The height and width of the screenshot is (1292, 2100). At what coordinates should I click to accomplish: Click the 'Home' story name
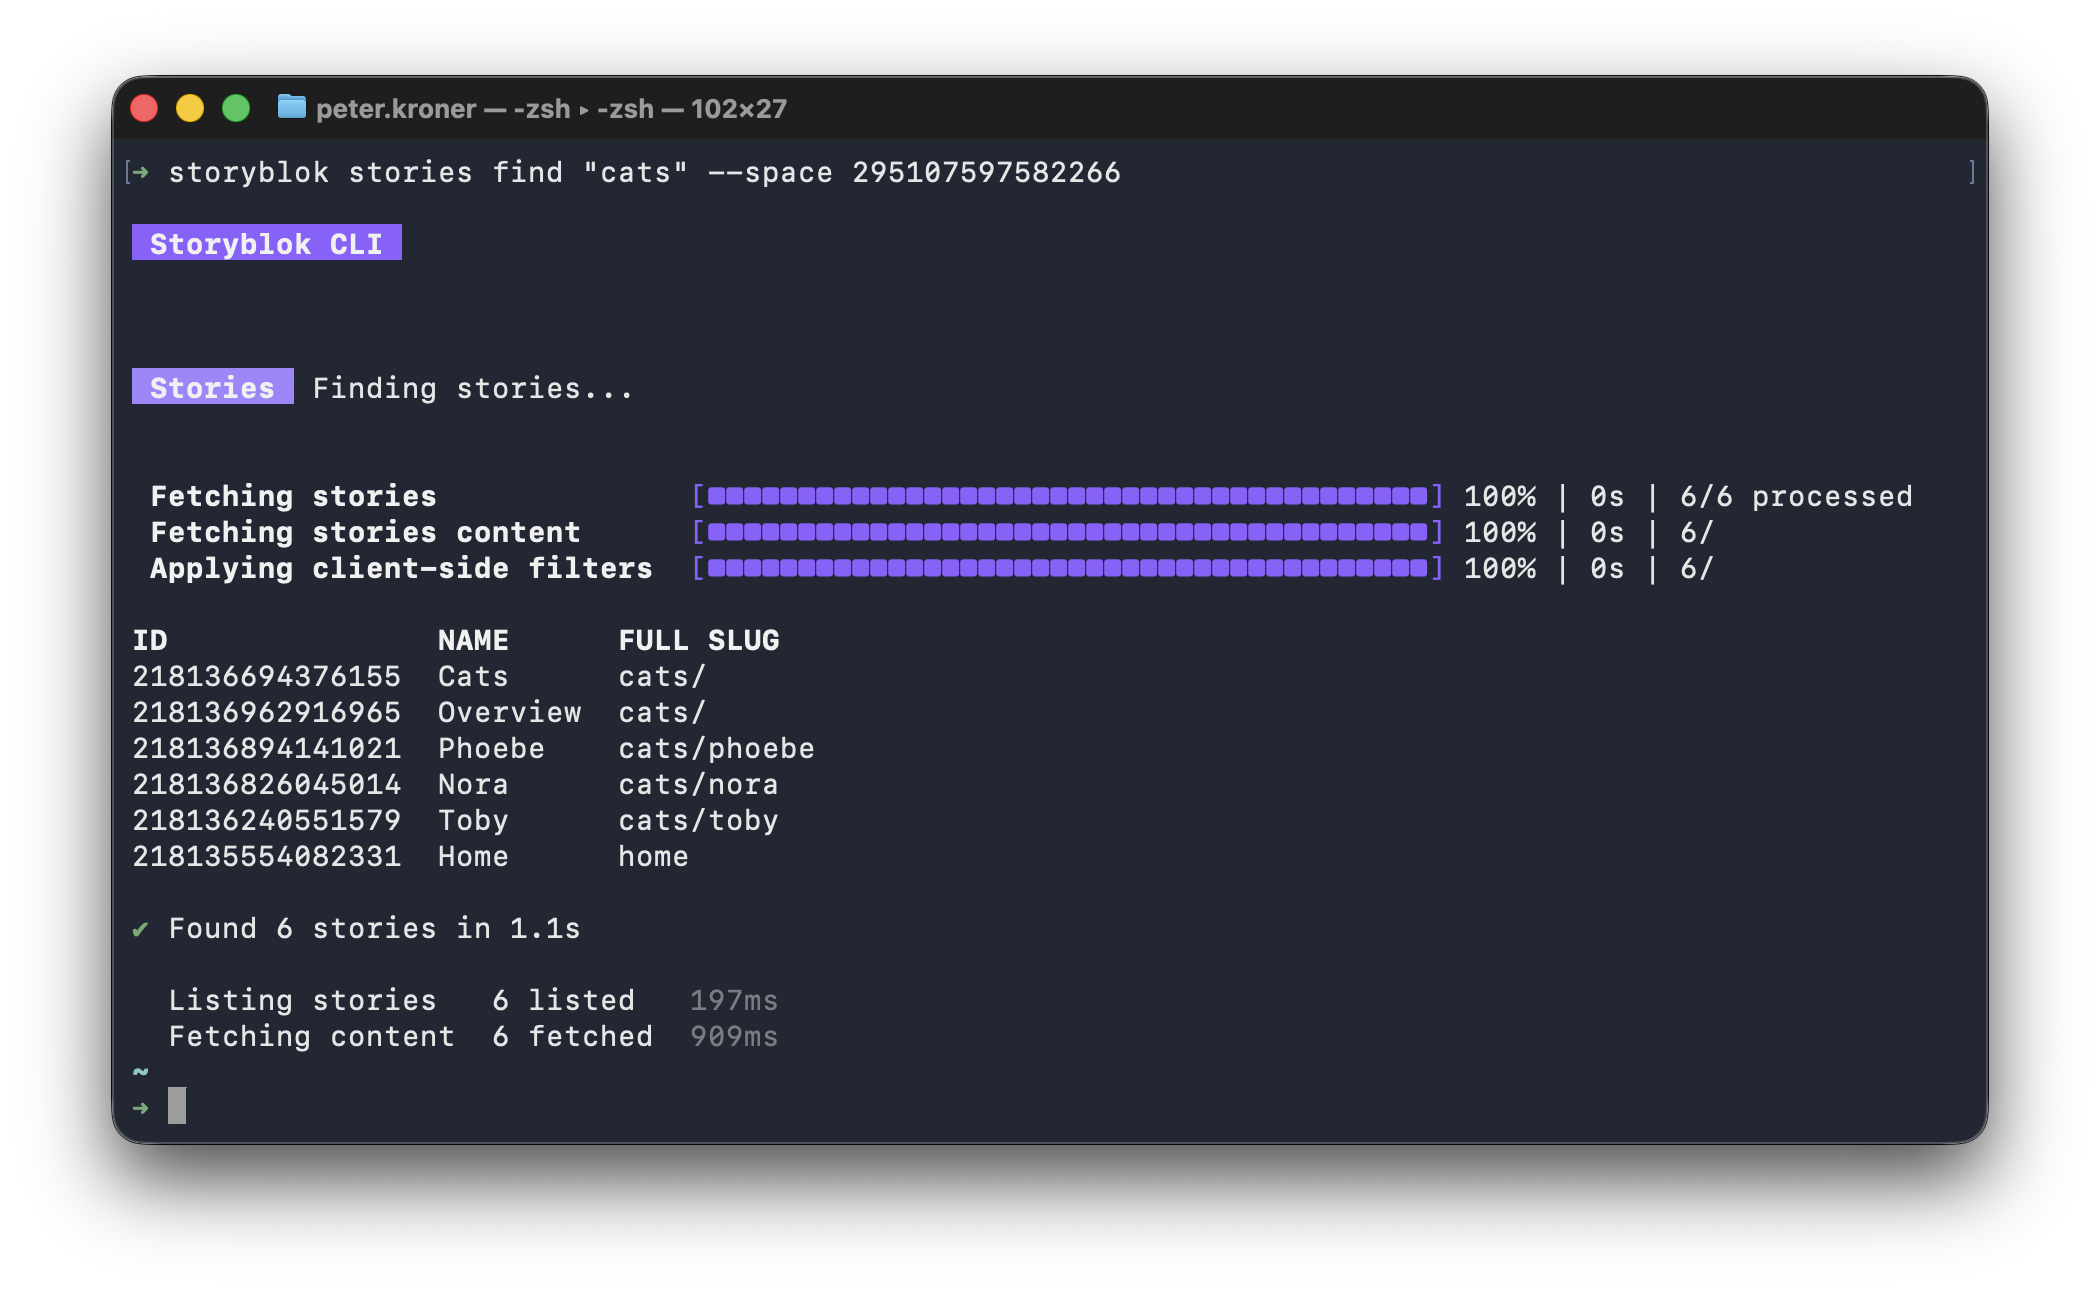point(473,856)
